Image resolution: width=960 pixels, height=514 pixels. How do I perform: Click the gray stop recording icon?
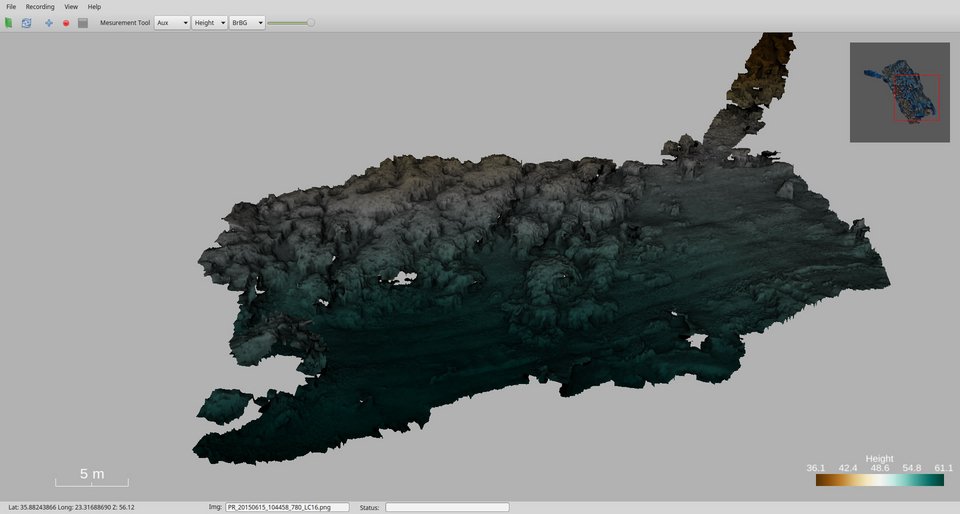tap(83, 22)
